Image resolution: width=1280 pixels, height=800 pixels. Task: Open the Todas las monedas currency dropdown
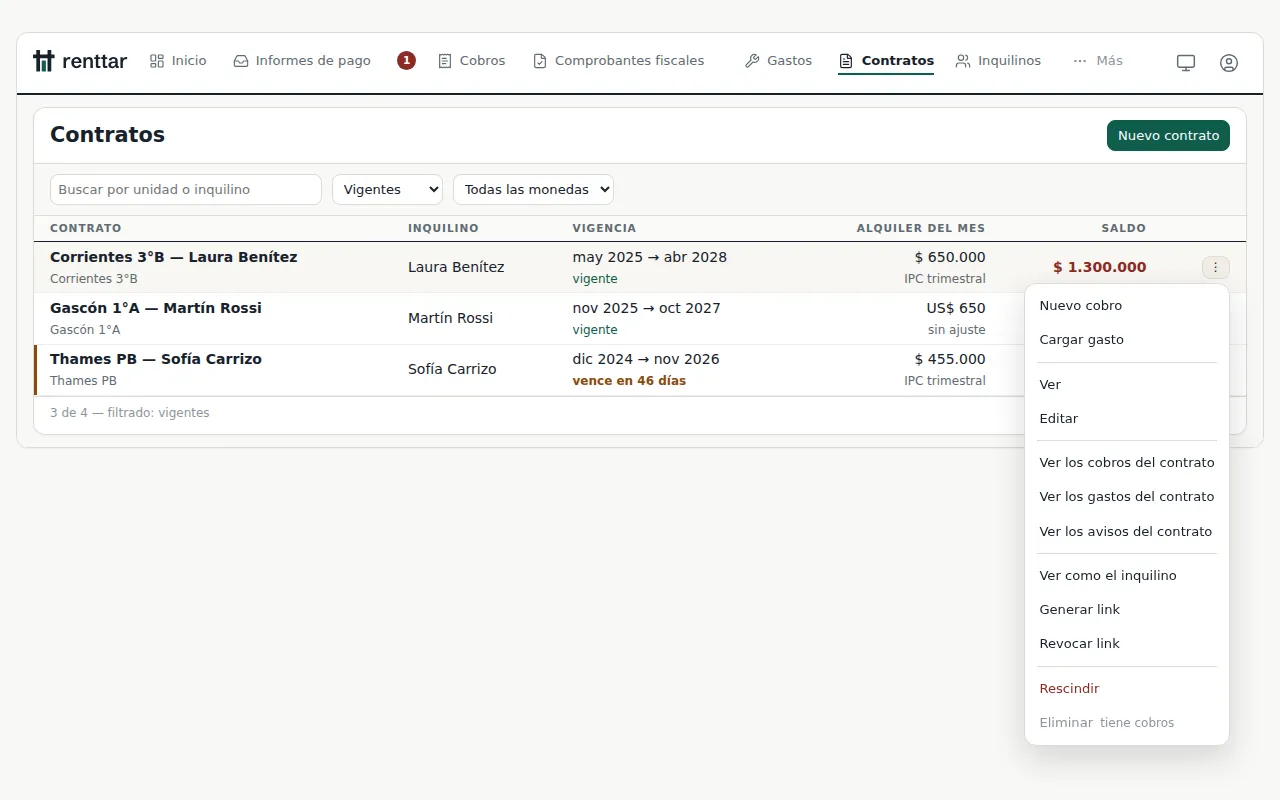[533, 189]
